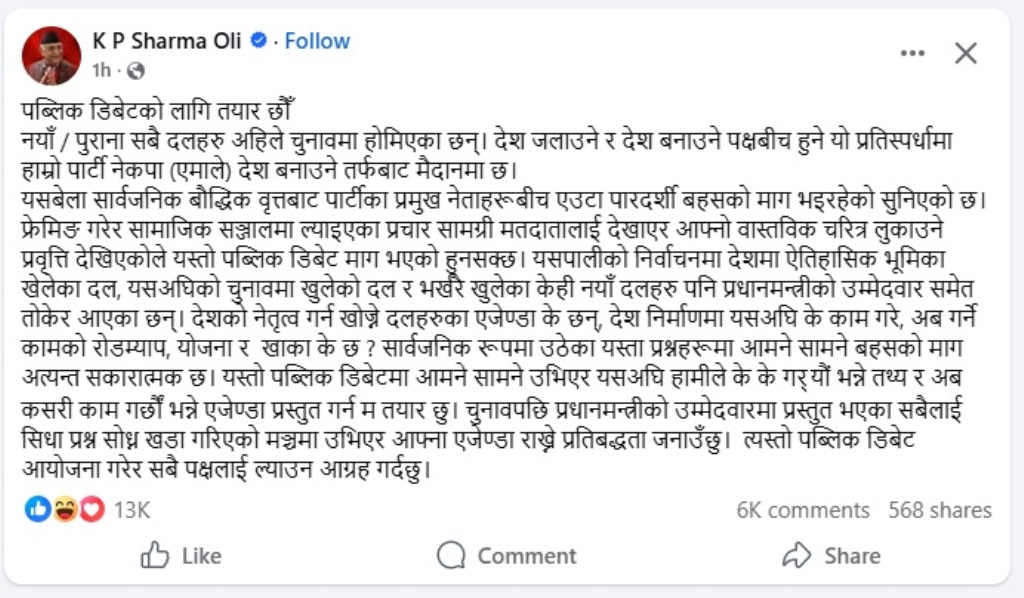
Task: View the 568 shares list
Action: 940,510
